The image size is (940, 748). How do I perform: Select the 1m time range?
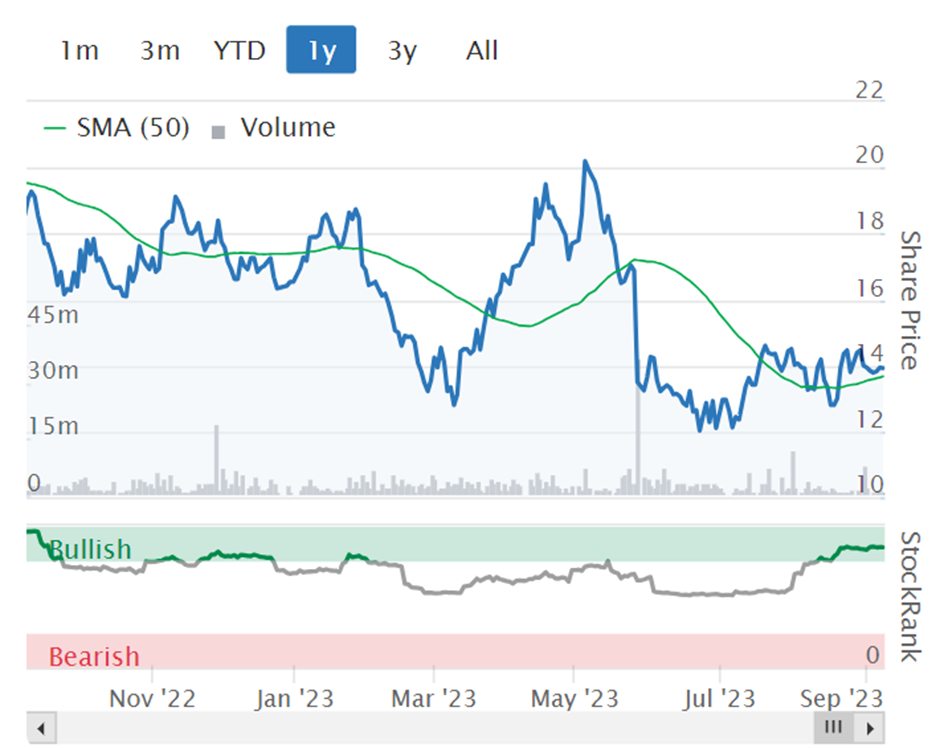pos(80,50)
